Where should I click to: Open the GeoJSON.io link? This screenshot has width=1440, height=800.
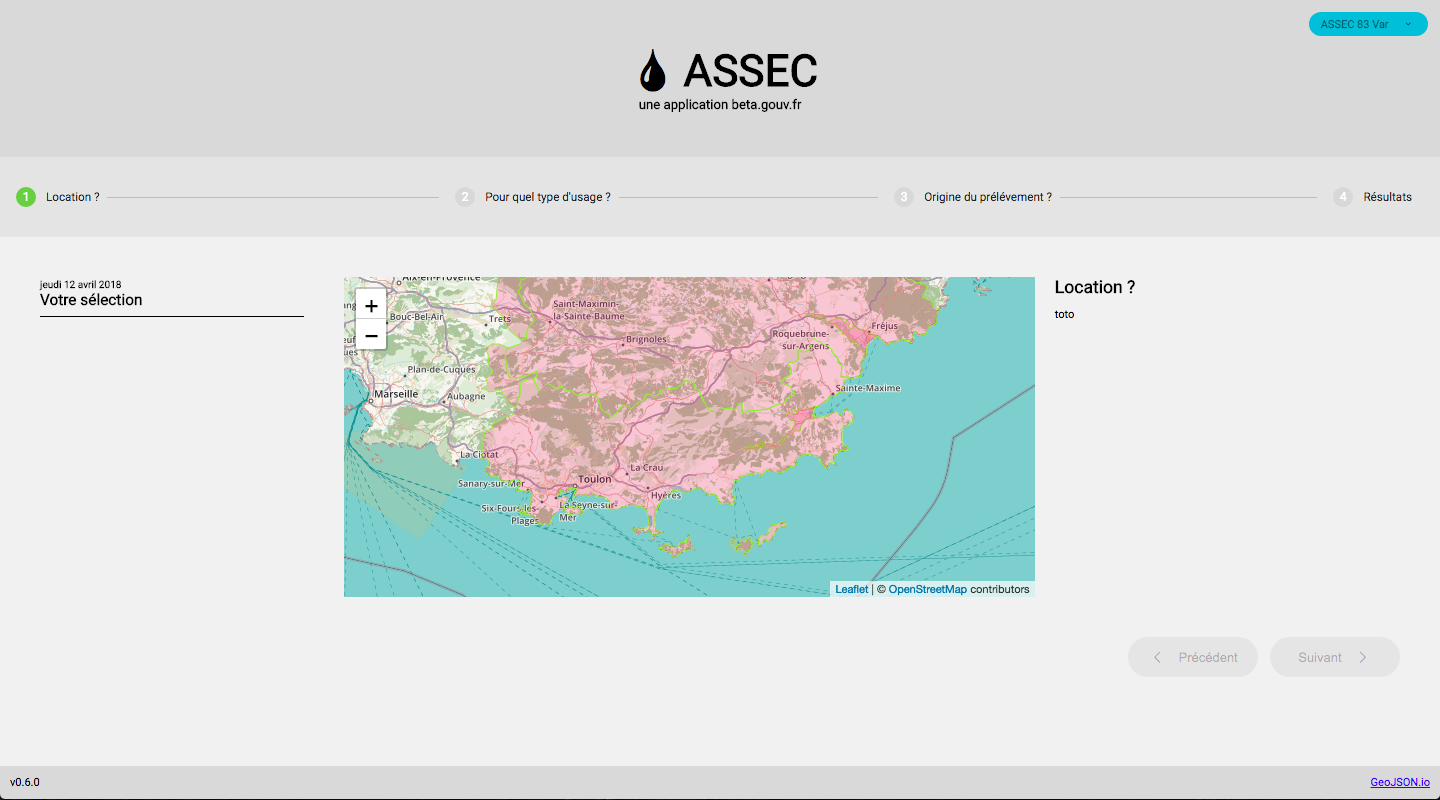pos(1399,782)
